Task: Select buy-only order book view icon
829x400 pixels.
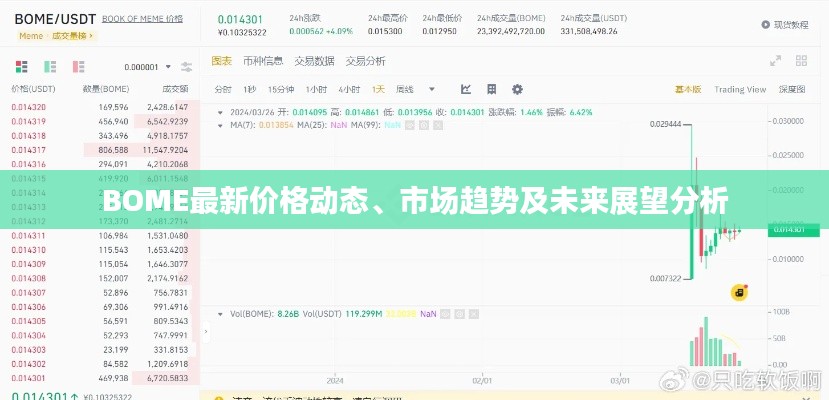Action: pyautogui.click(x=50, y=67)
